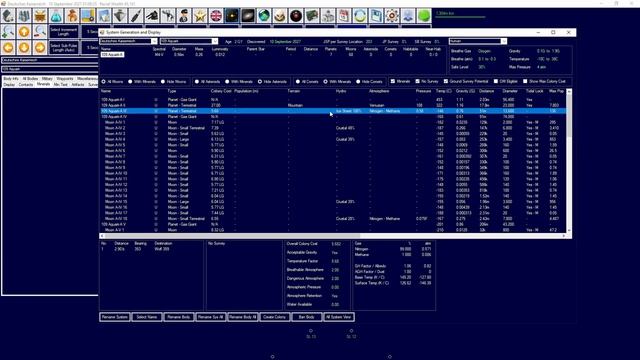Switch to the Minerals tab
The height and width of the screenshot is (360, 640).
43,84
